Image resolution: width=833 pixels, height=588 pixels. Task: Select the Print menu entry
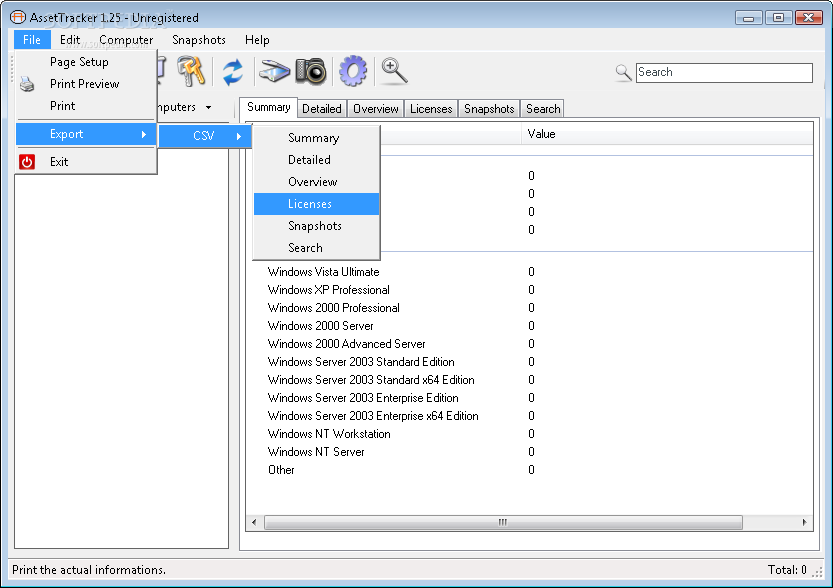point(86,106)
